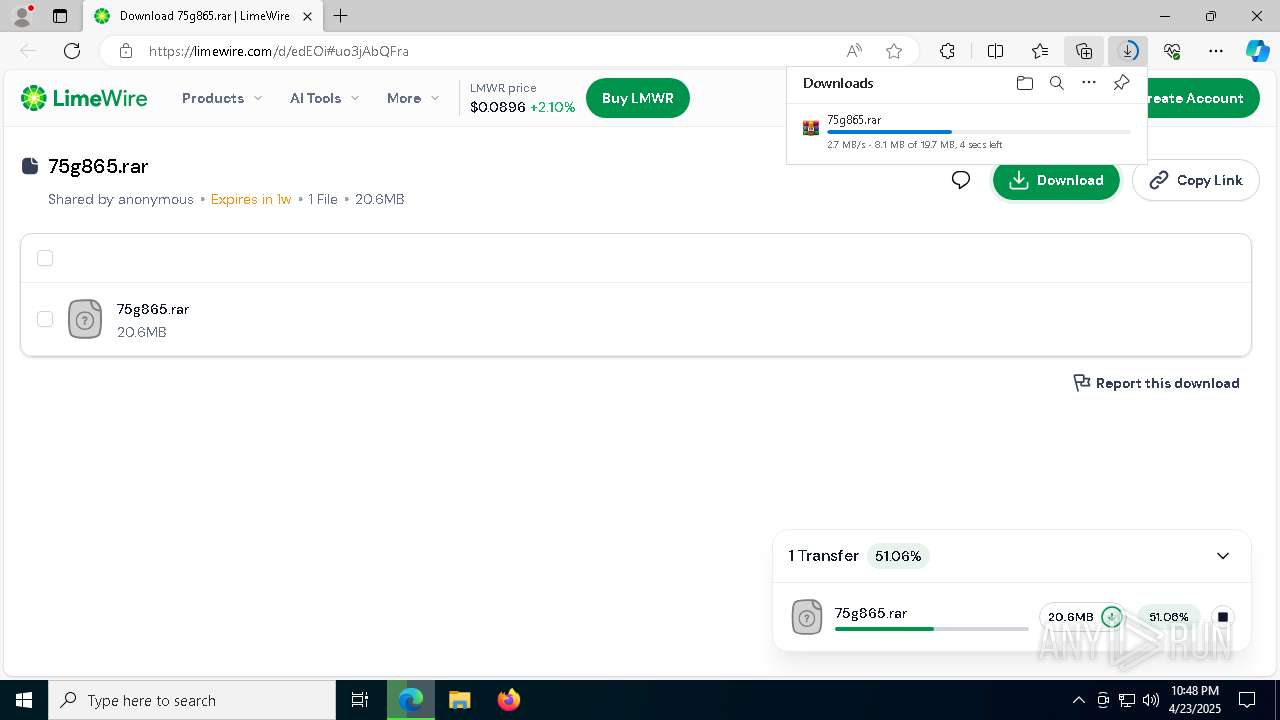Open more options in Downloads popup
1280x720 pixels.
[x=1089, y=83]
